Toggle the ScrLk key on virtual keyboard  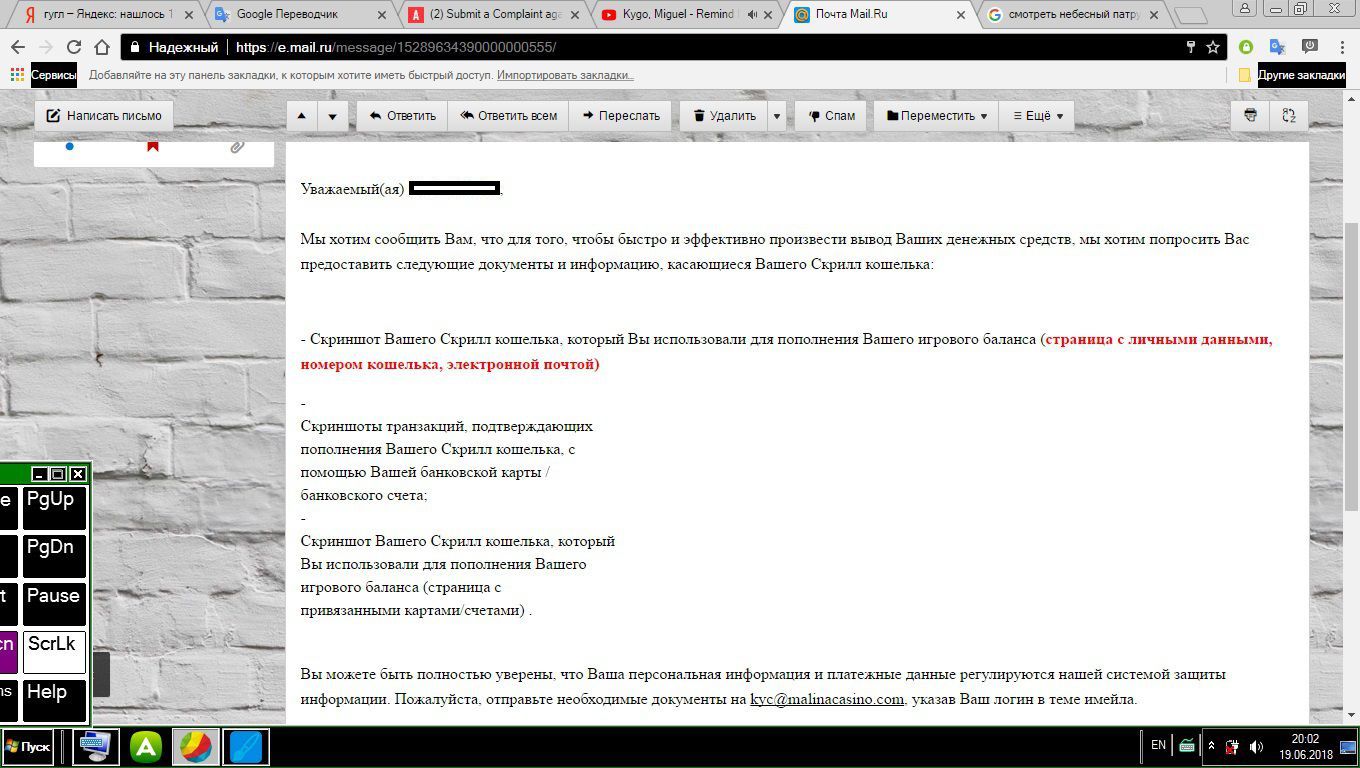[x=54, y=651]
